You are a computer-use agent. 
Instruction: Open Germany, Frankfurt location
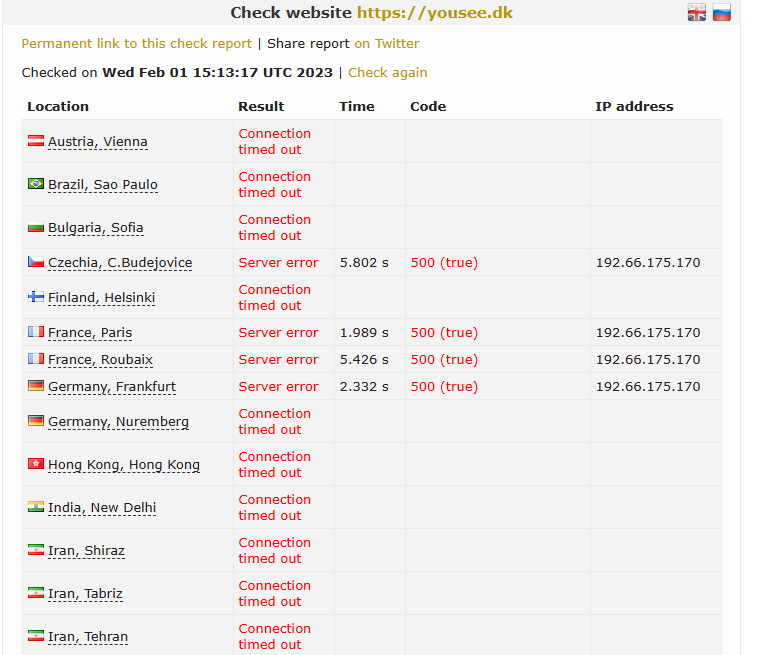coord(112,387)
